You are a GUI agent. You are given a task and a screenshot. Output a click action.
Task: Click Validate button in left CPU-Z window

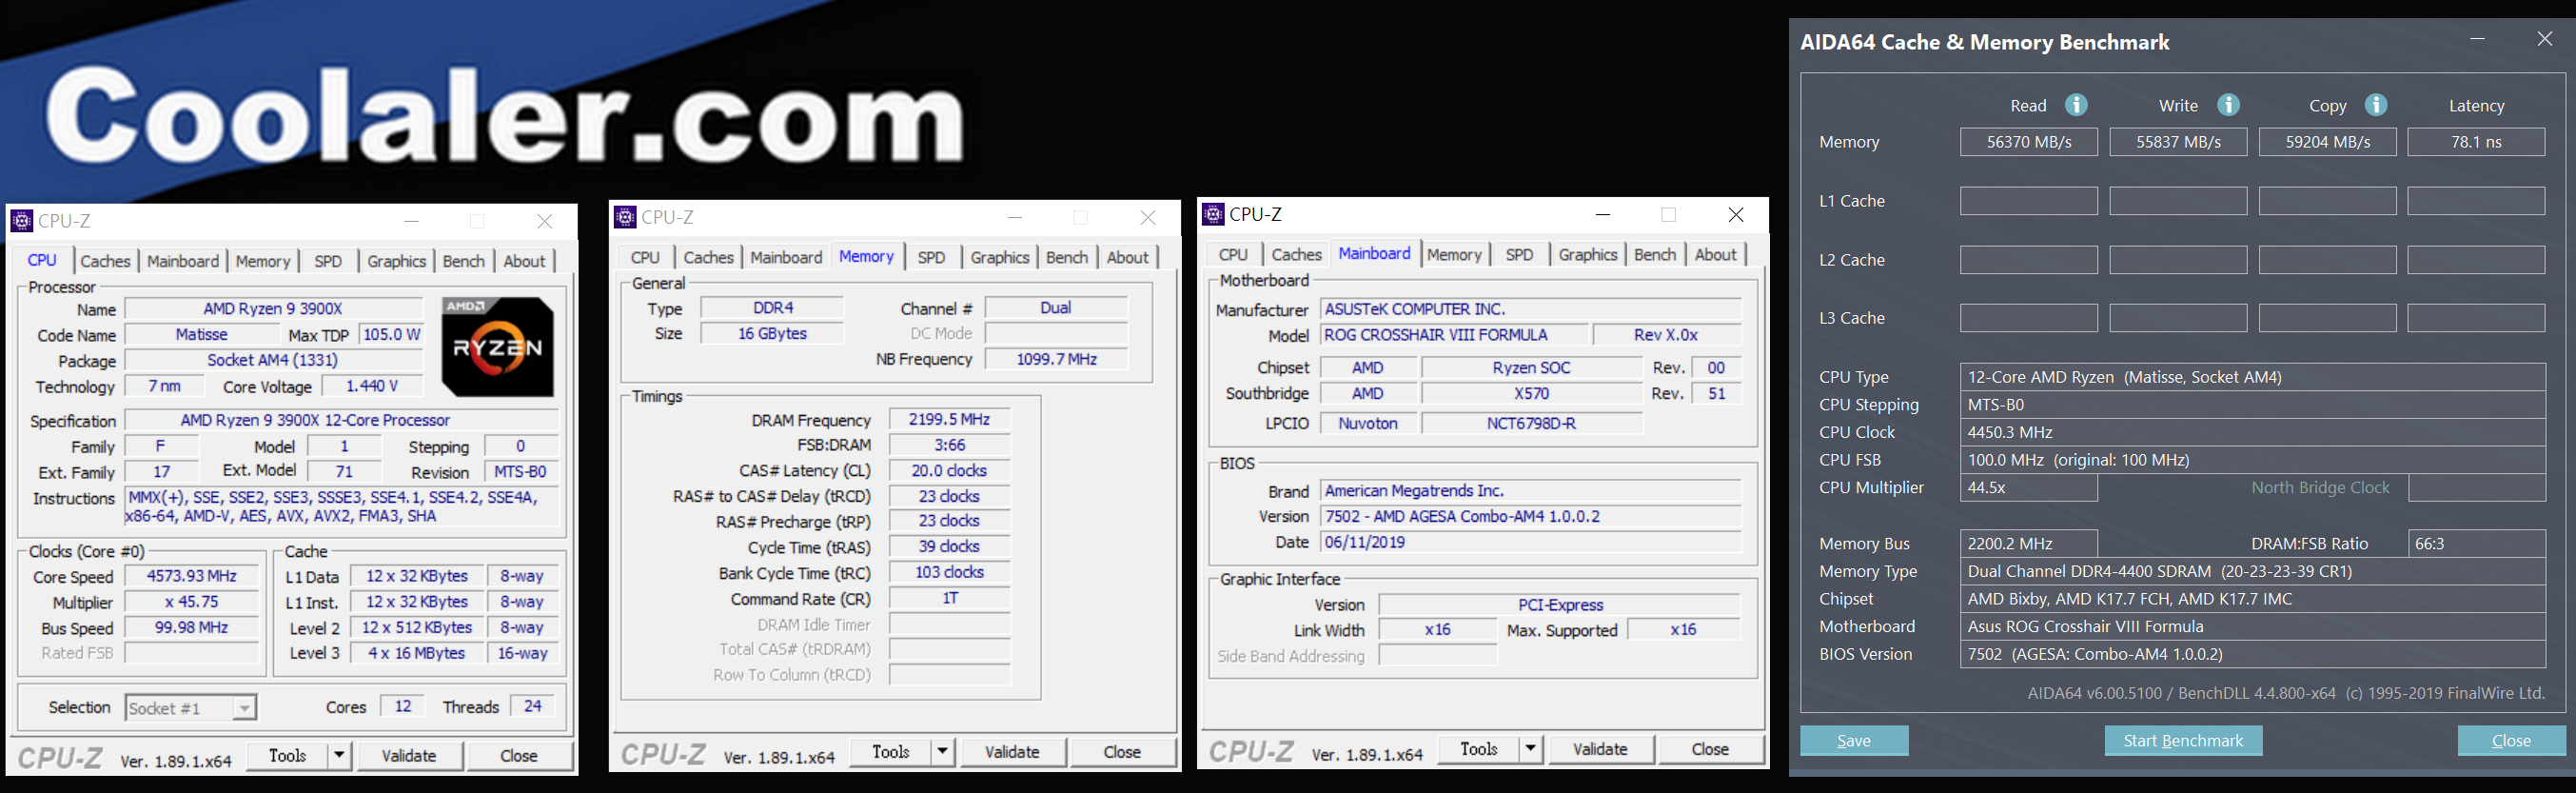(409, 755)
